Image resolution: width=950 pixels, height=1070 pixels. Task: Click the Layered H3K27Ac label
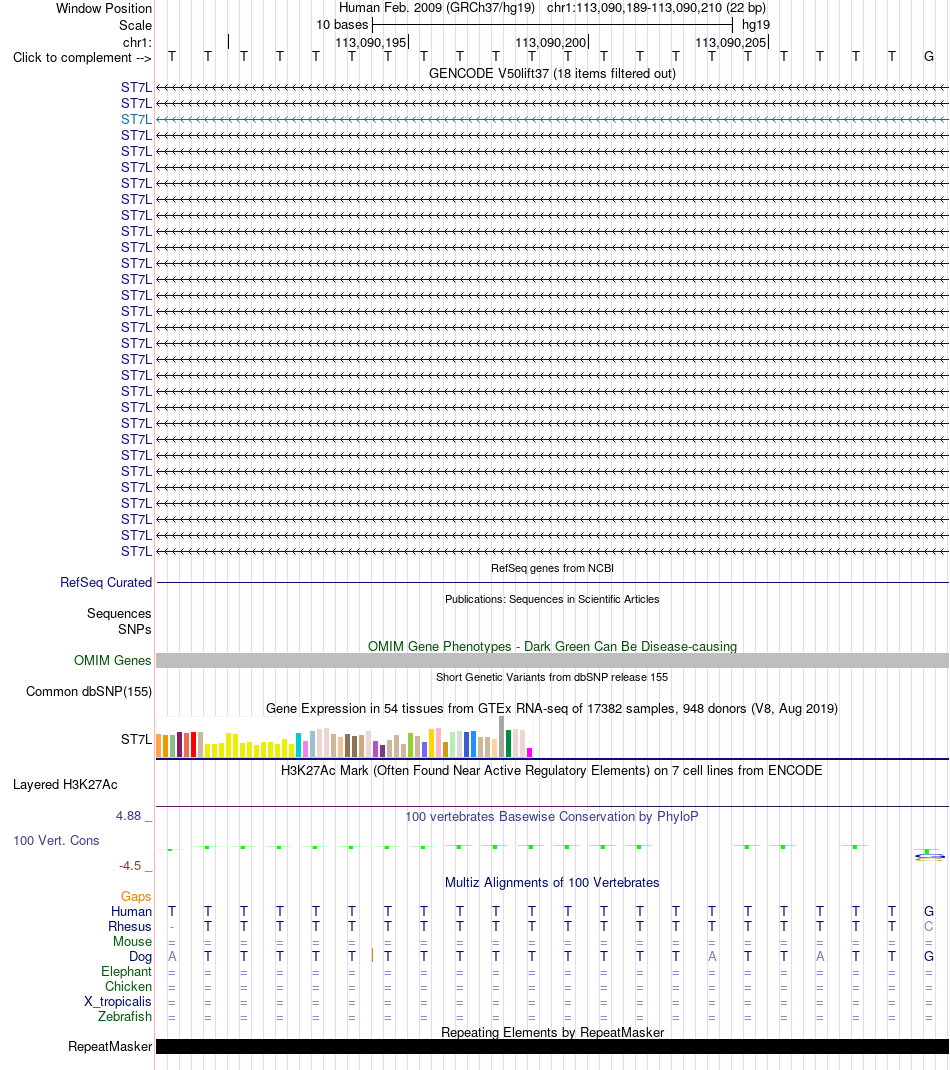pyautogui.click(x=65, y=785)
